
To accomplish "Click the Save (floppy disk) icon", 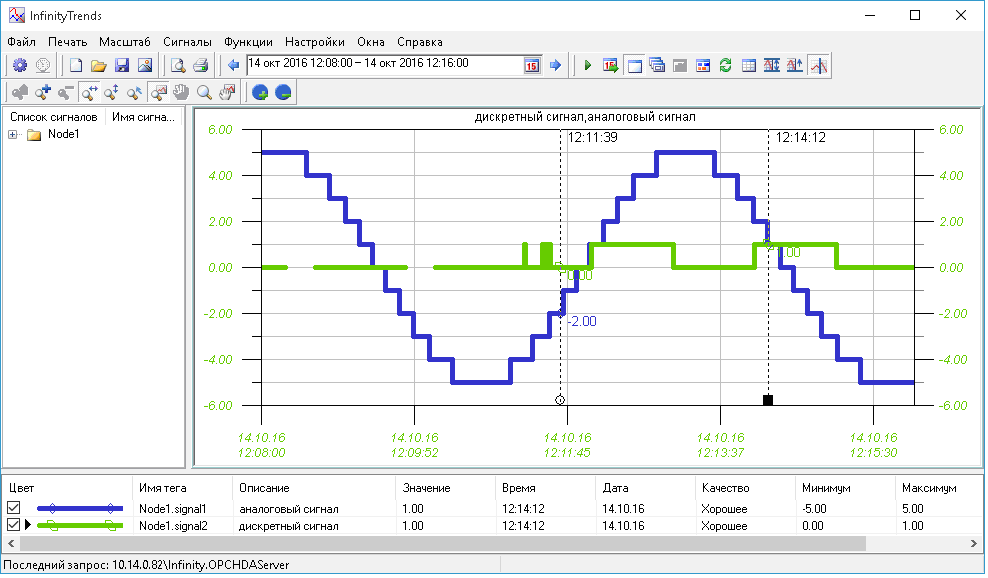I will coord(122,65).
